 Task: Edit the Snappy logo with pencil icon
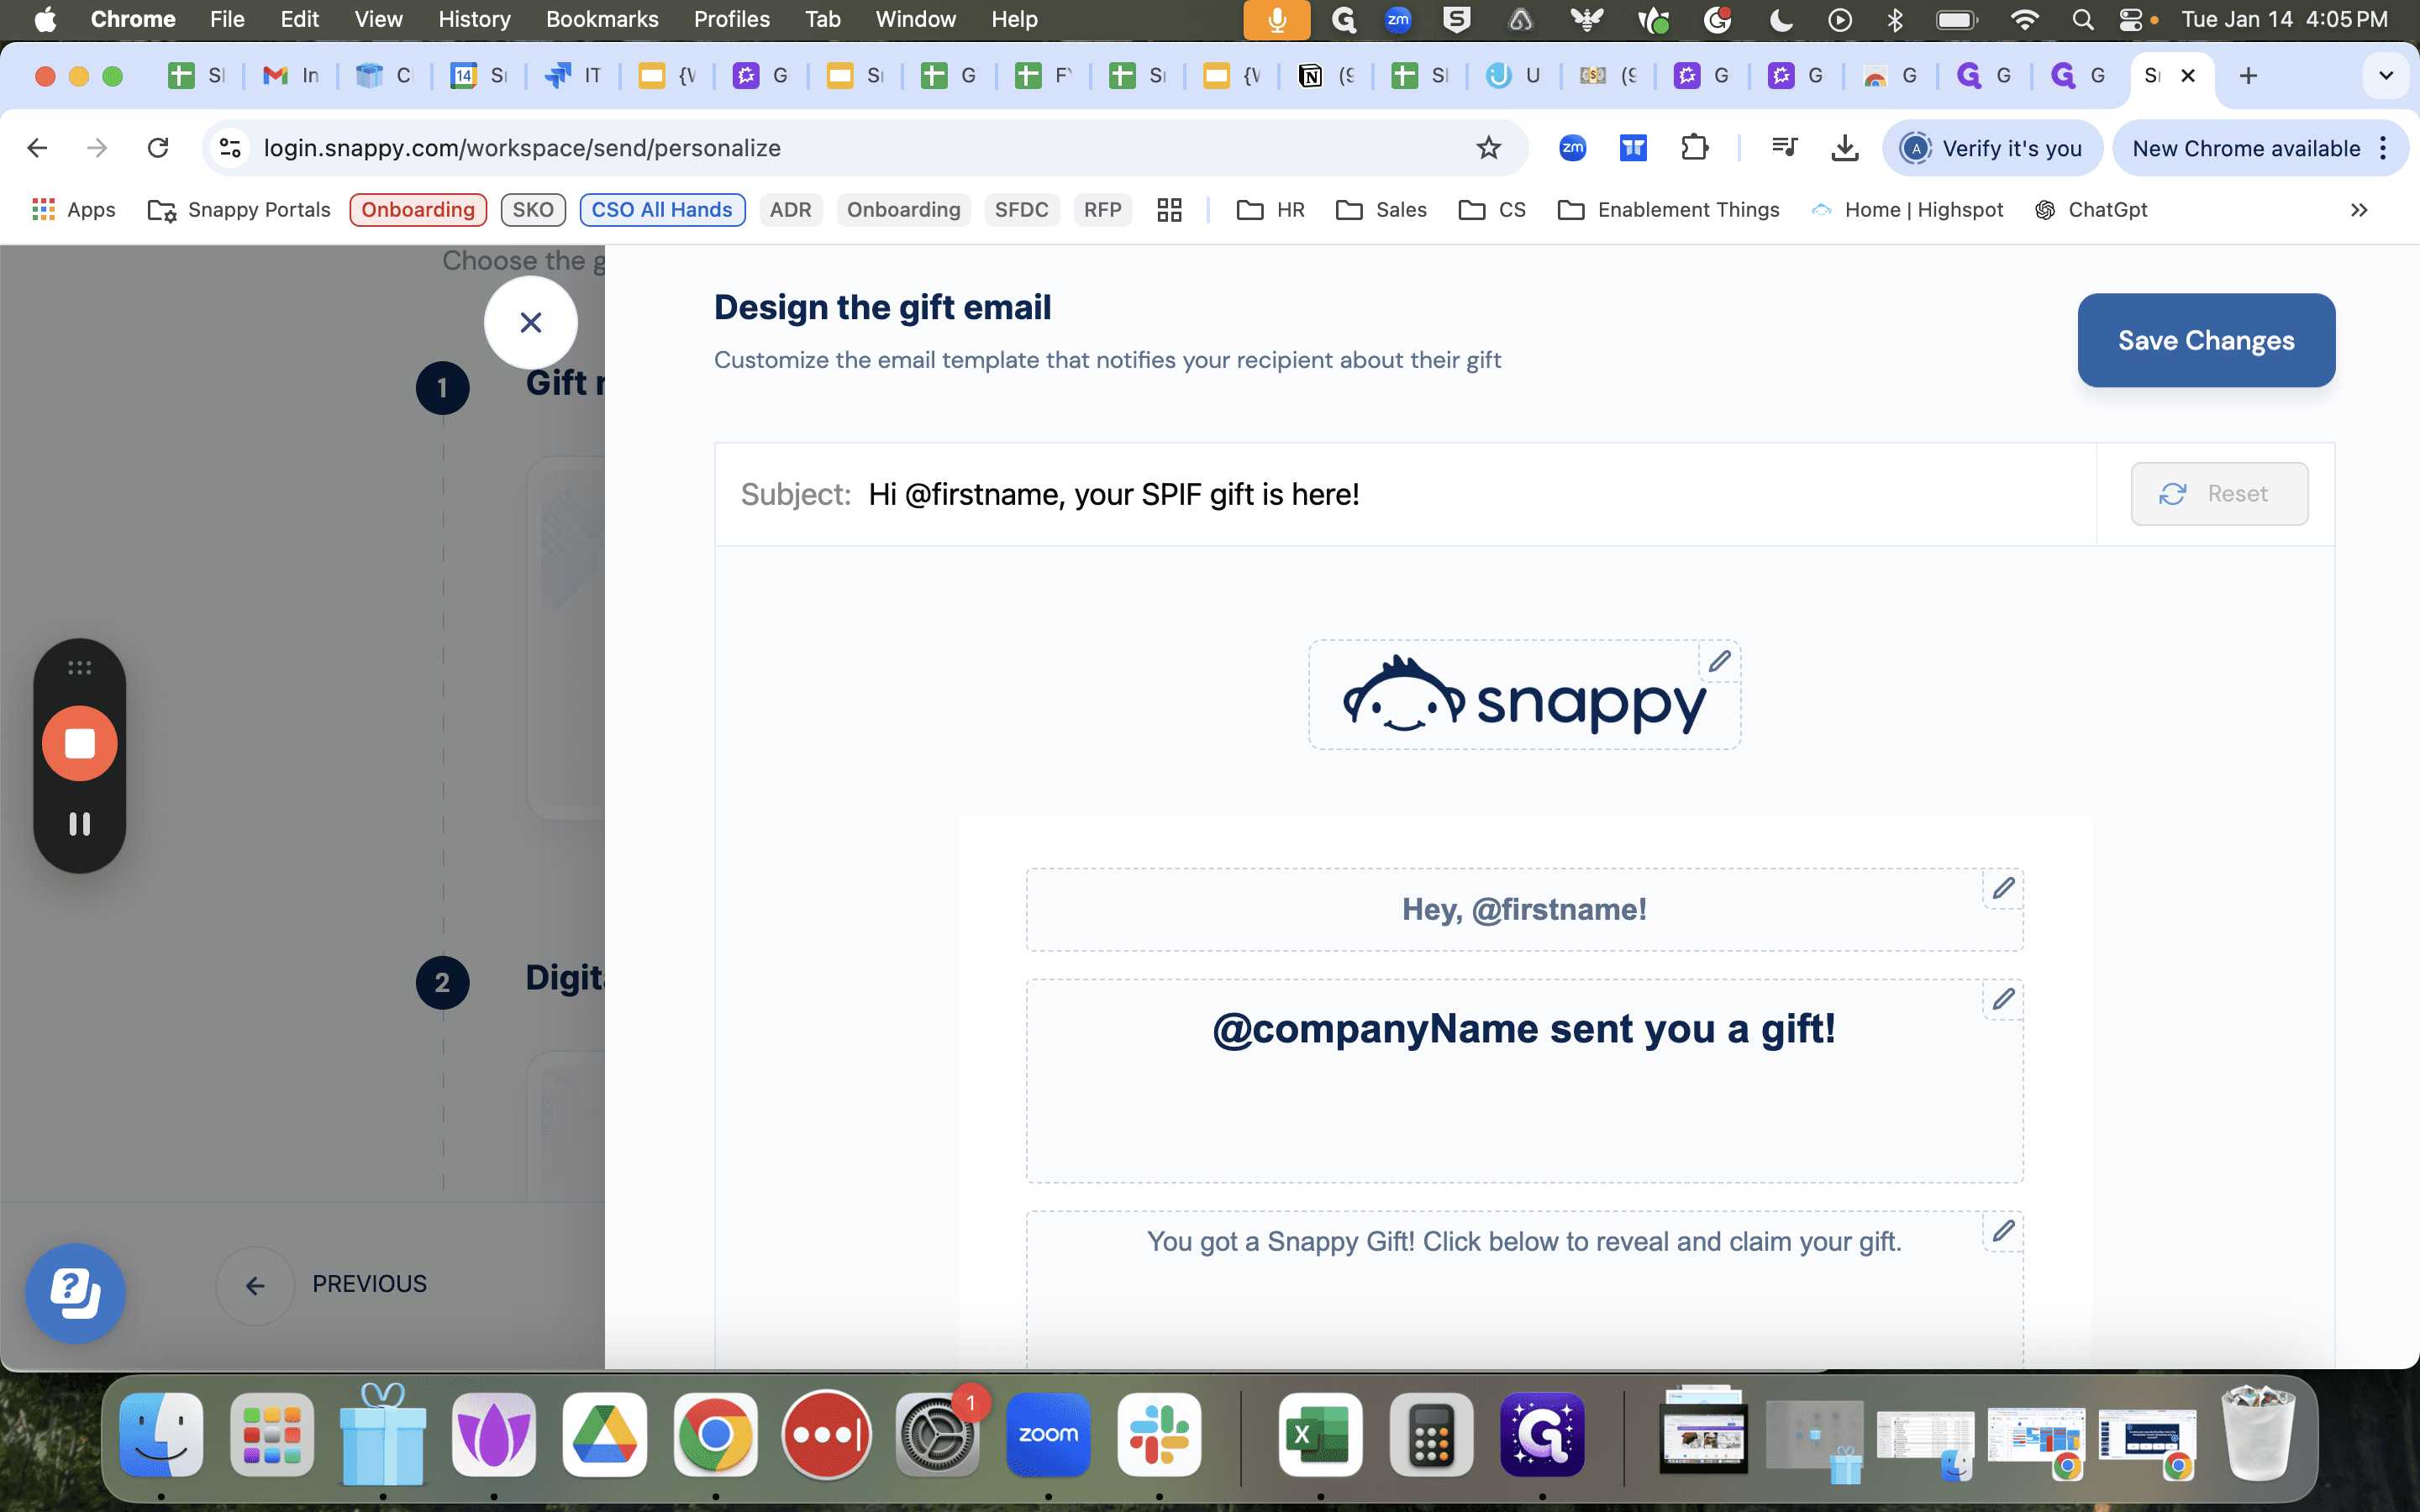click(1719, 662)
